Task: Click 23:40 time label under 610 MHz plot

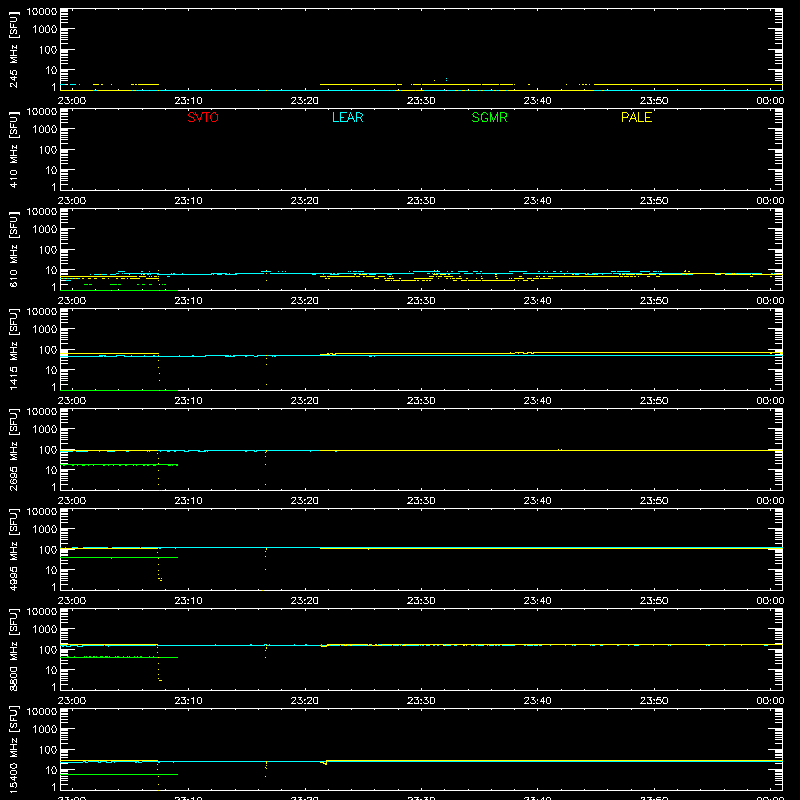Action: (x=537, y=301)
